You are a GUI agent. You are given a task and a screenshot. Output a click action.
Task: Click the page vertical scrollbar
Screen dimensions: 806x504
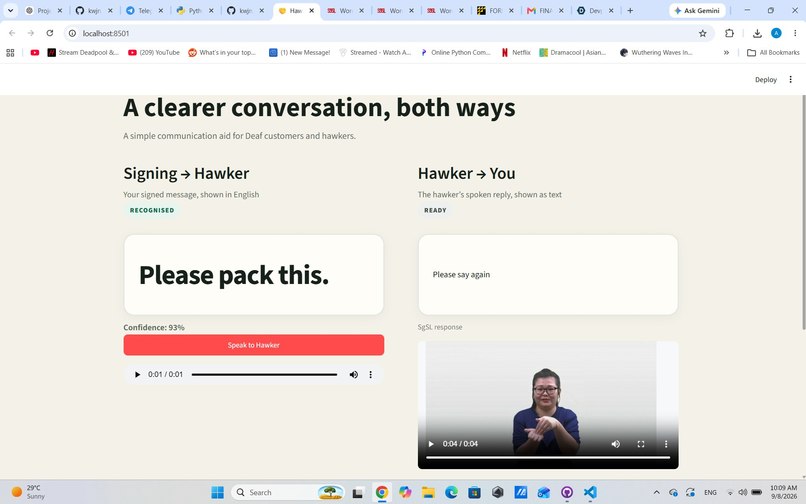tap(803, 212)
